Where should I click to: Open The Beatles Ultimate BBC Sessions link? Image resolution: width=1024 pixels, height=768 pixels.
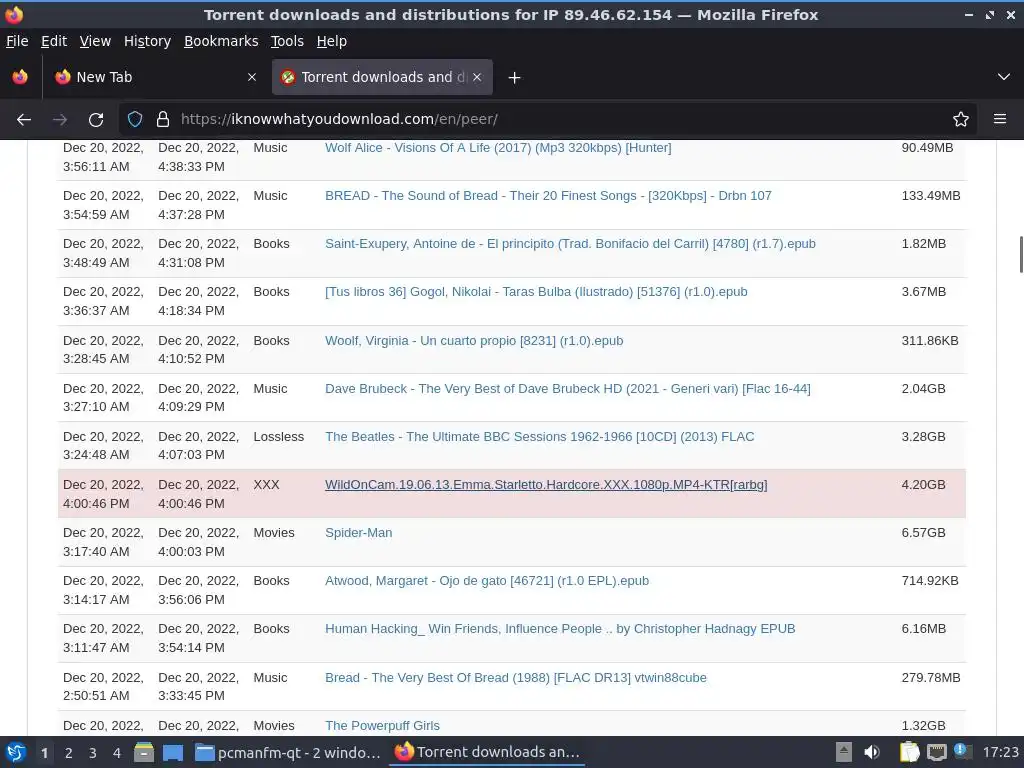pyautogui.click(x=539, y=437)
